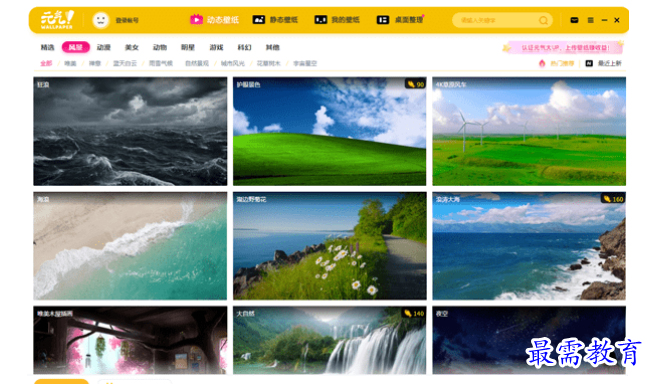Viewport: 650px width, 384px height.
Task: Select the 精选 category
Action: click(x=47, y=47)
